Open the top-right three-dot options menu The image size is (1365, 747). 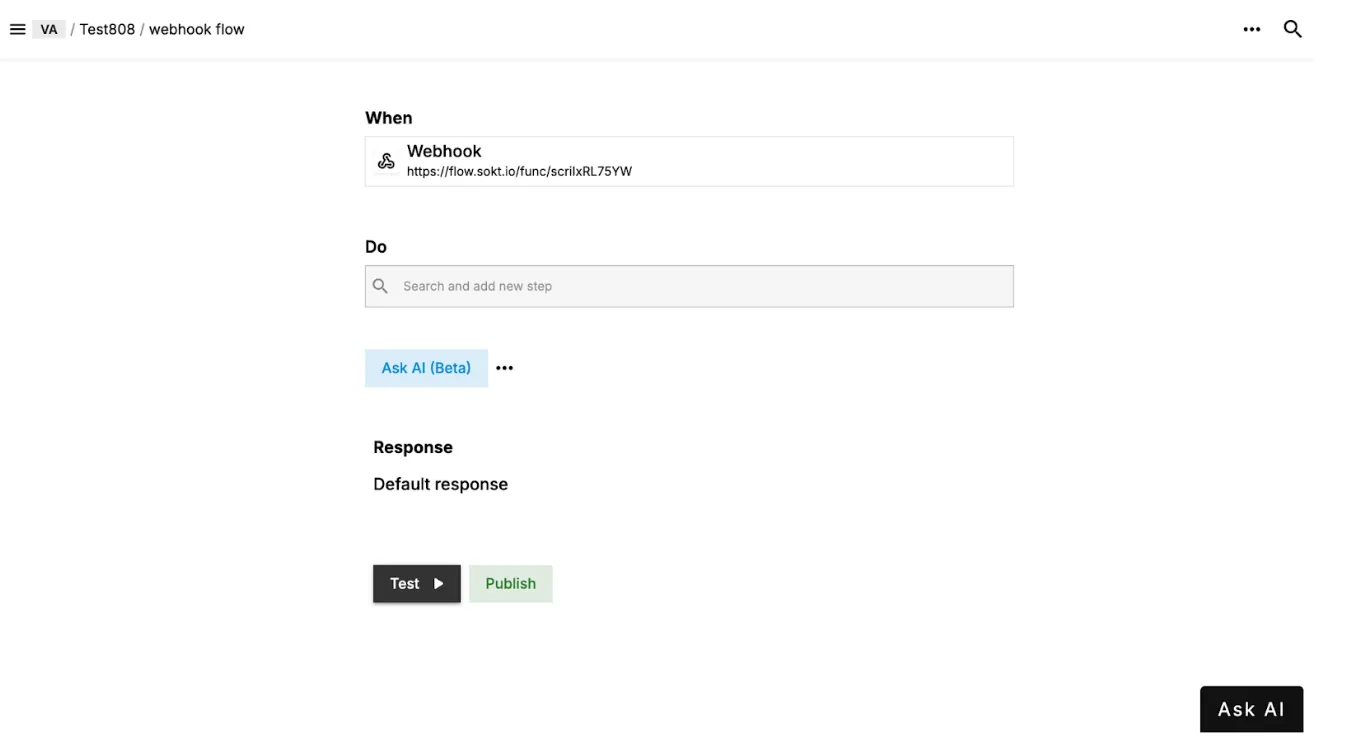point(1251,29)
